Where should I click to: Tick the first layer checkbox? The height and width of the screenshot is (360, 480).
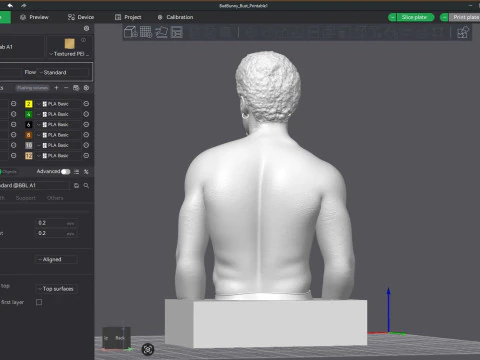(x=39, y=302)
